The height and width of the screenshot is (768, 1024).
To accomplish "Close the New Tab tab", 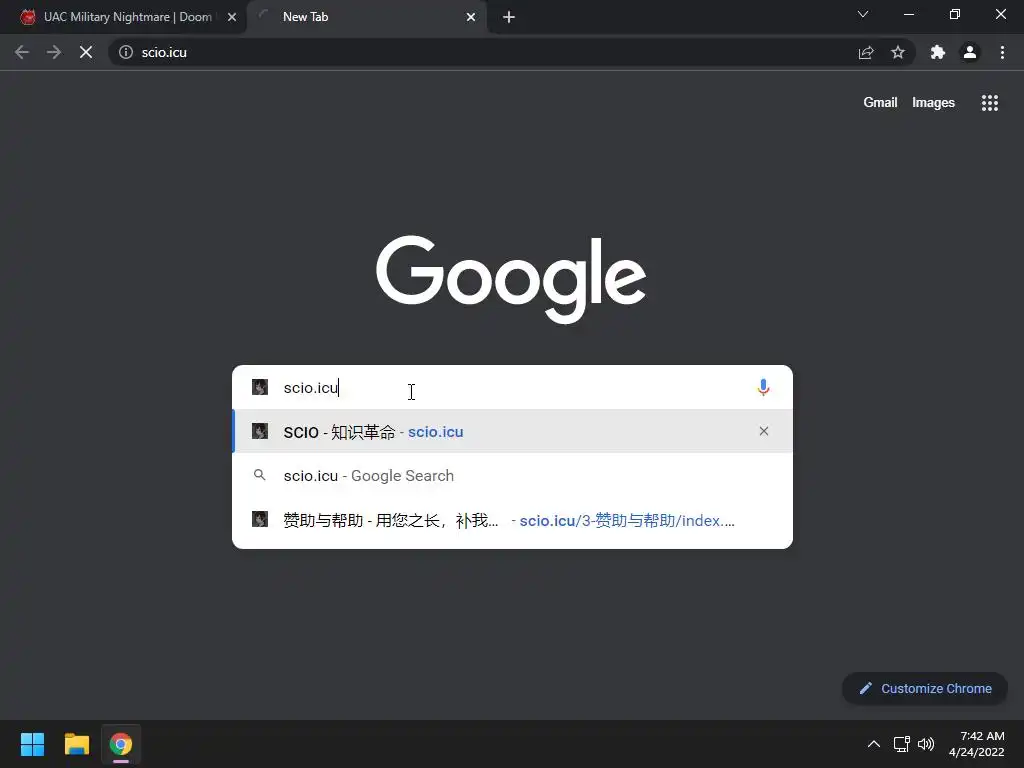I will (471, 17).
